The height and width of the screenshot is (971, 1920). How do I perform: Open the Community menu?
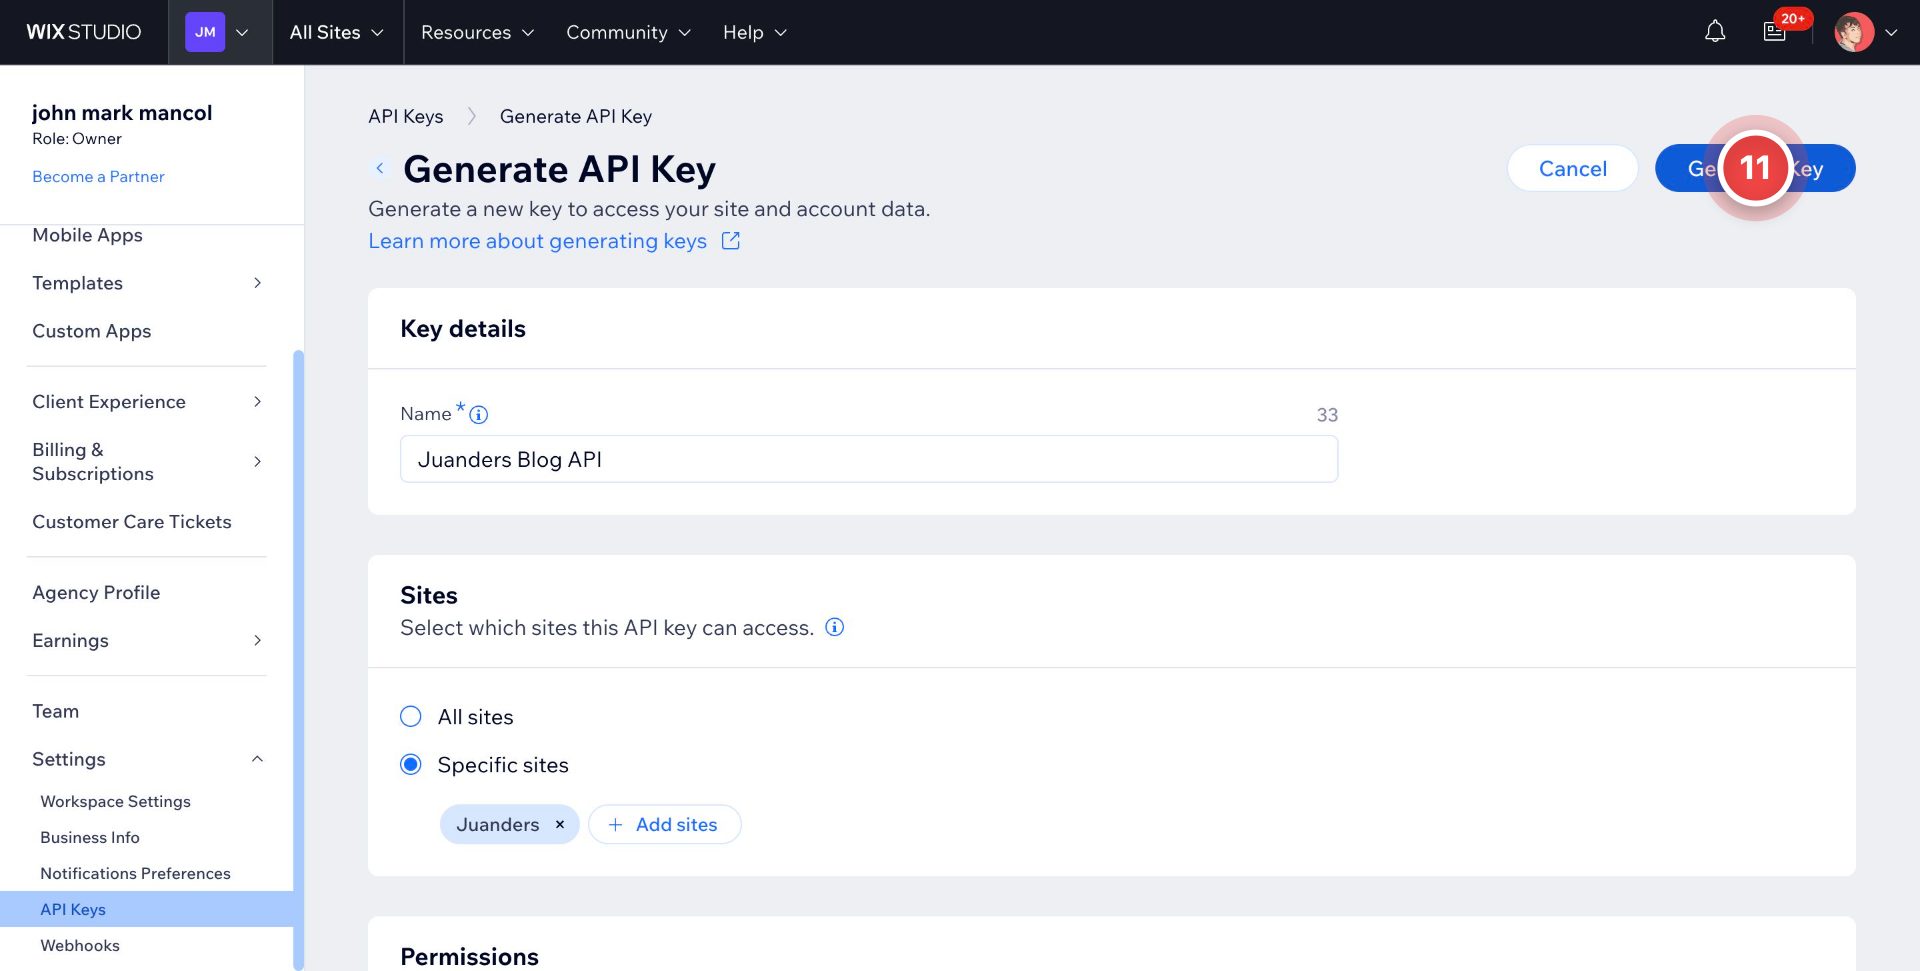pyautogui.click(x=629, y=32)
